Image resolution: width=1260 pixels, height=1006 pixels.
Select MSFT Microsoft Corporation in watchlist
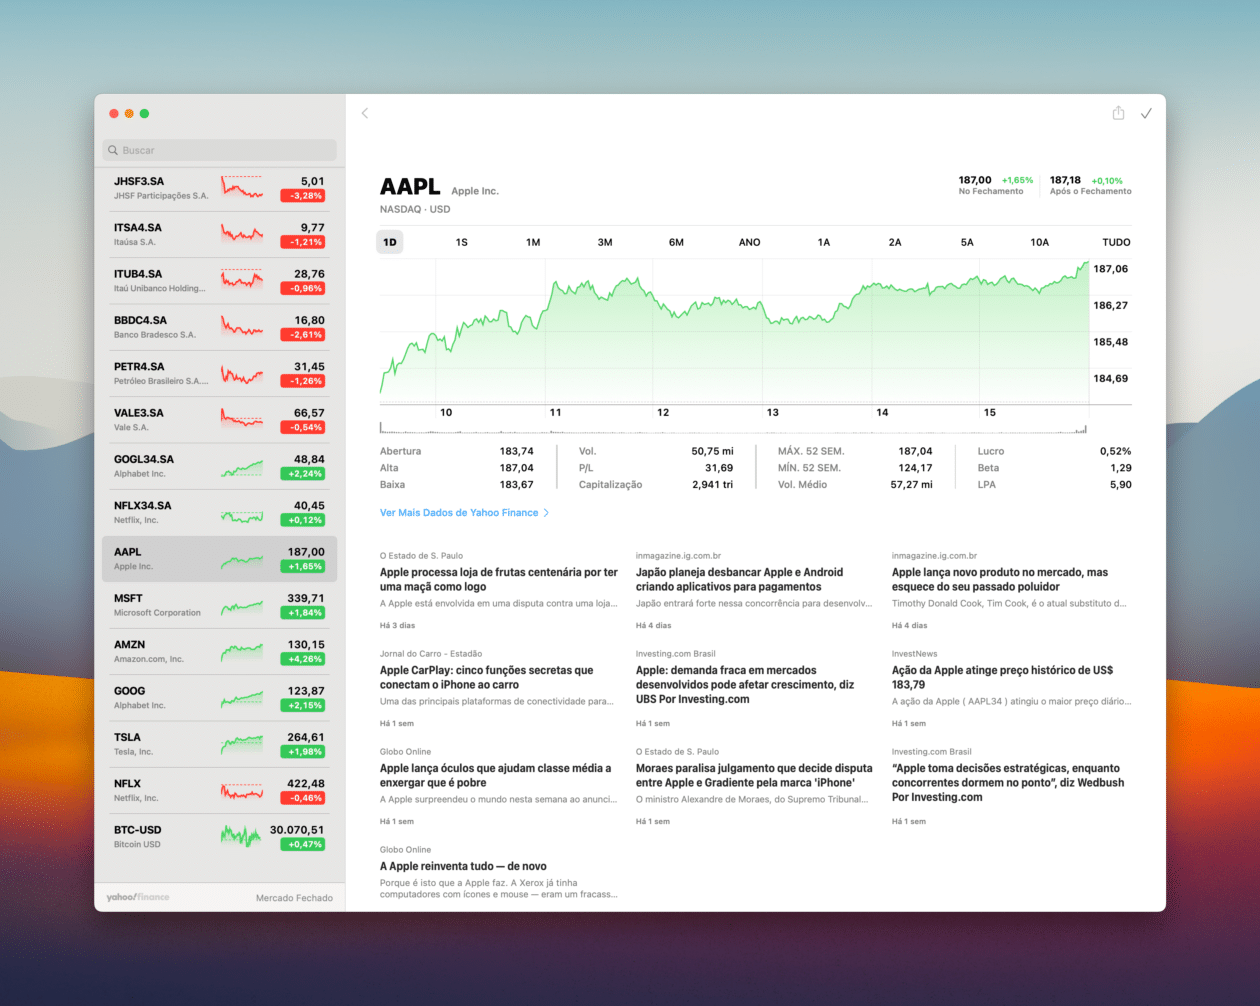[220, 605]
